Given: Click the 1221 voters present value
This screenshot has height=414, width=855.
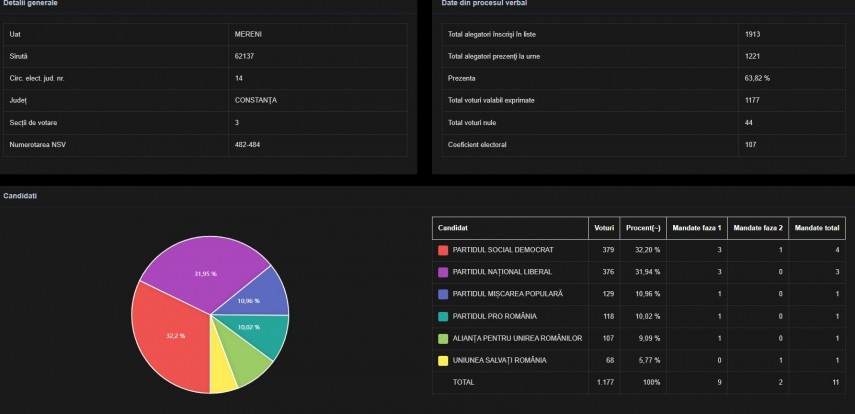Looking at the screenshot, I should (x=752, y=56).
